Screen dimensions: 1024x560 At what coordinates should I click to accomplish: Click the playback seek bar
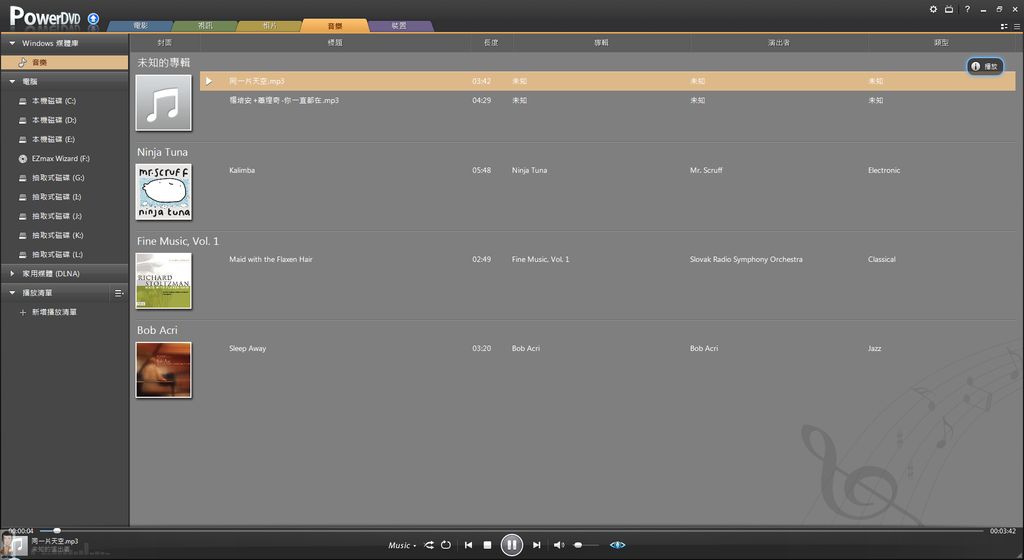click(512, 531)
